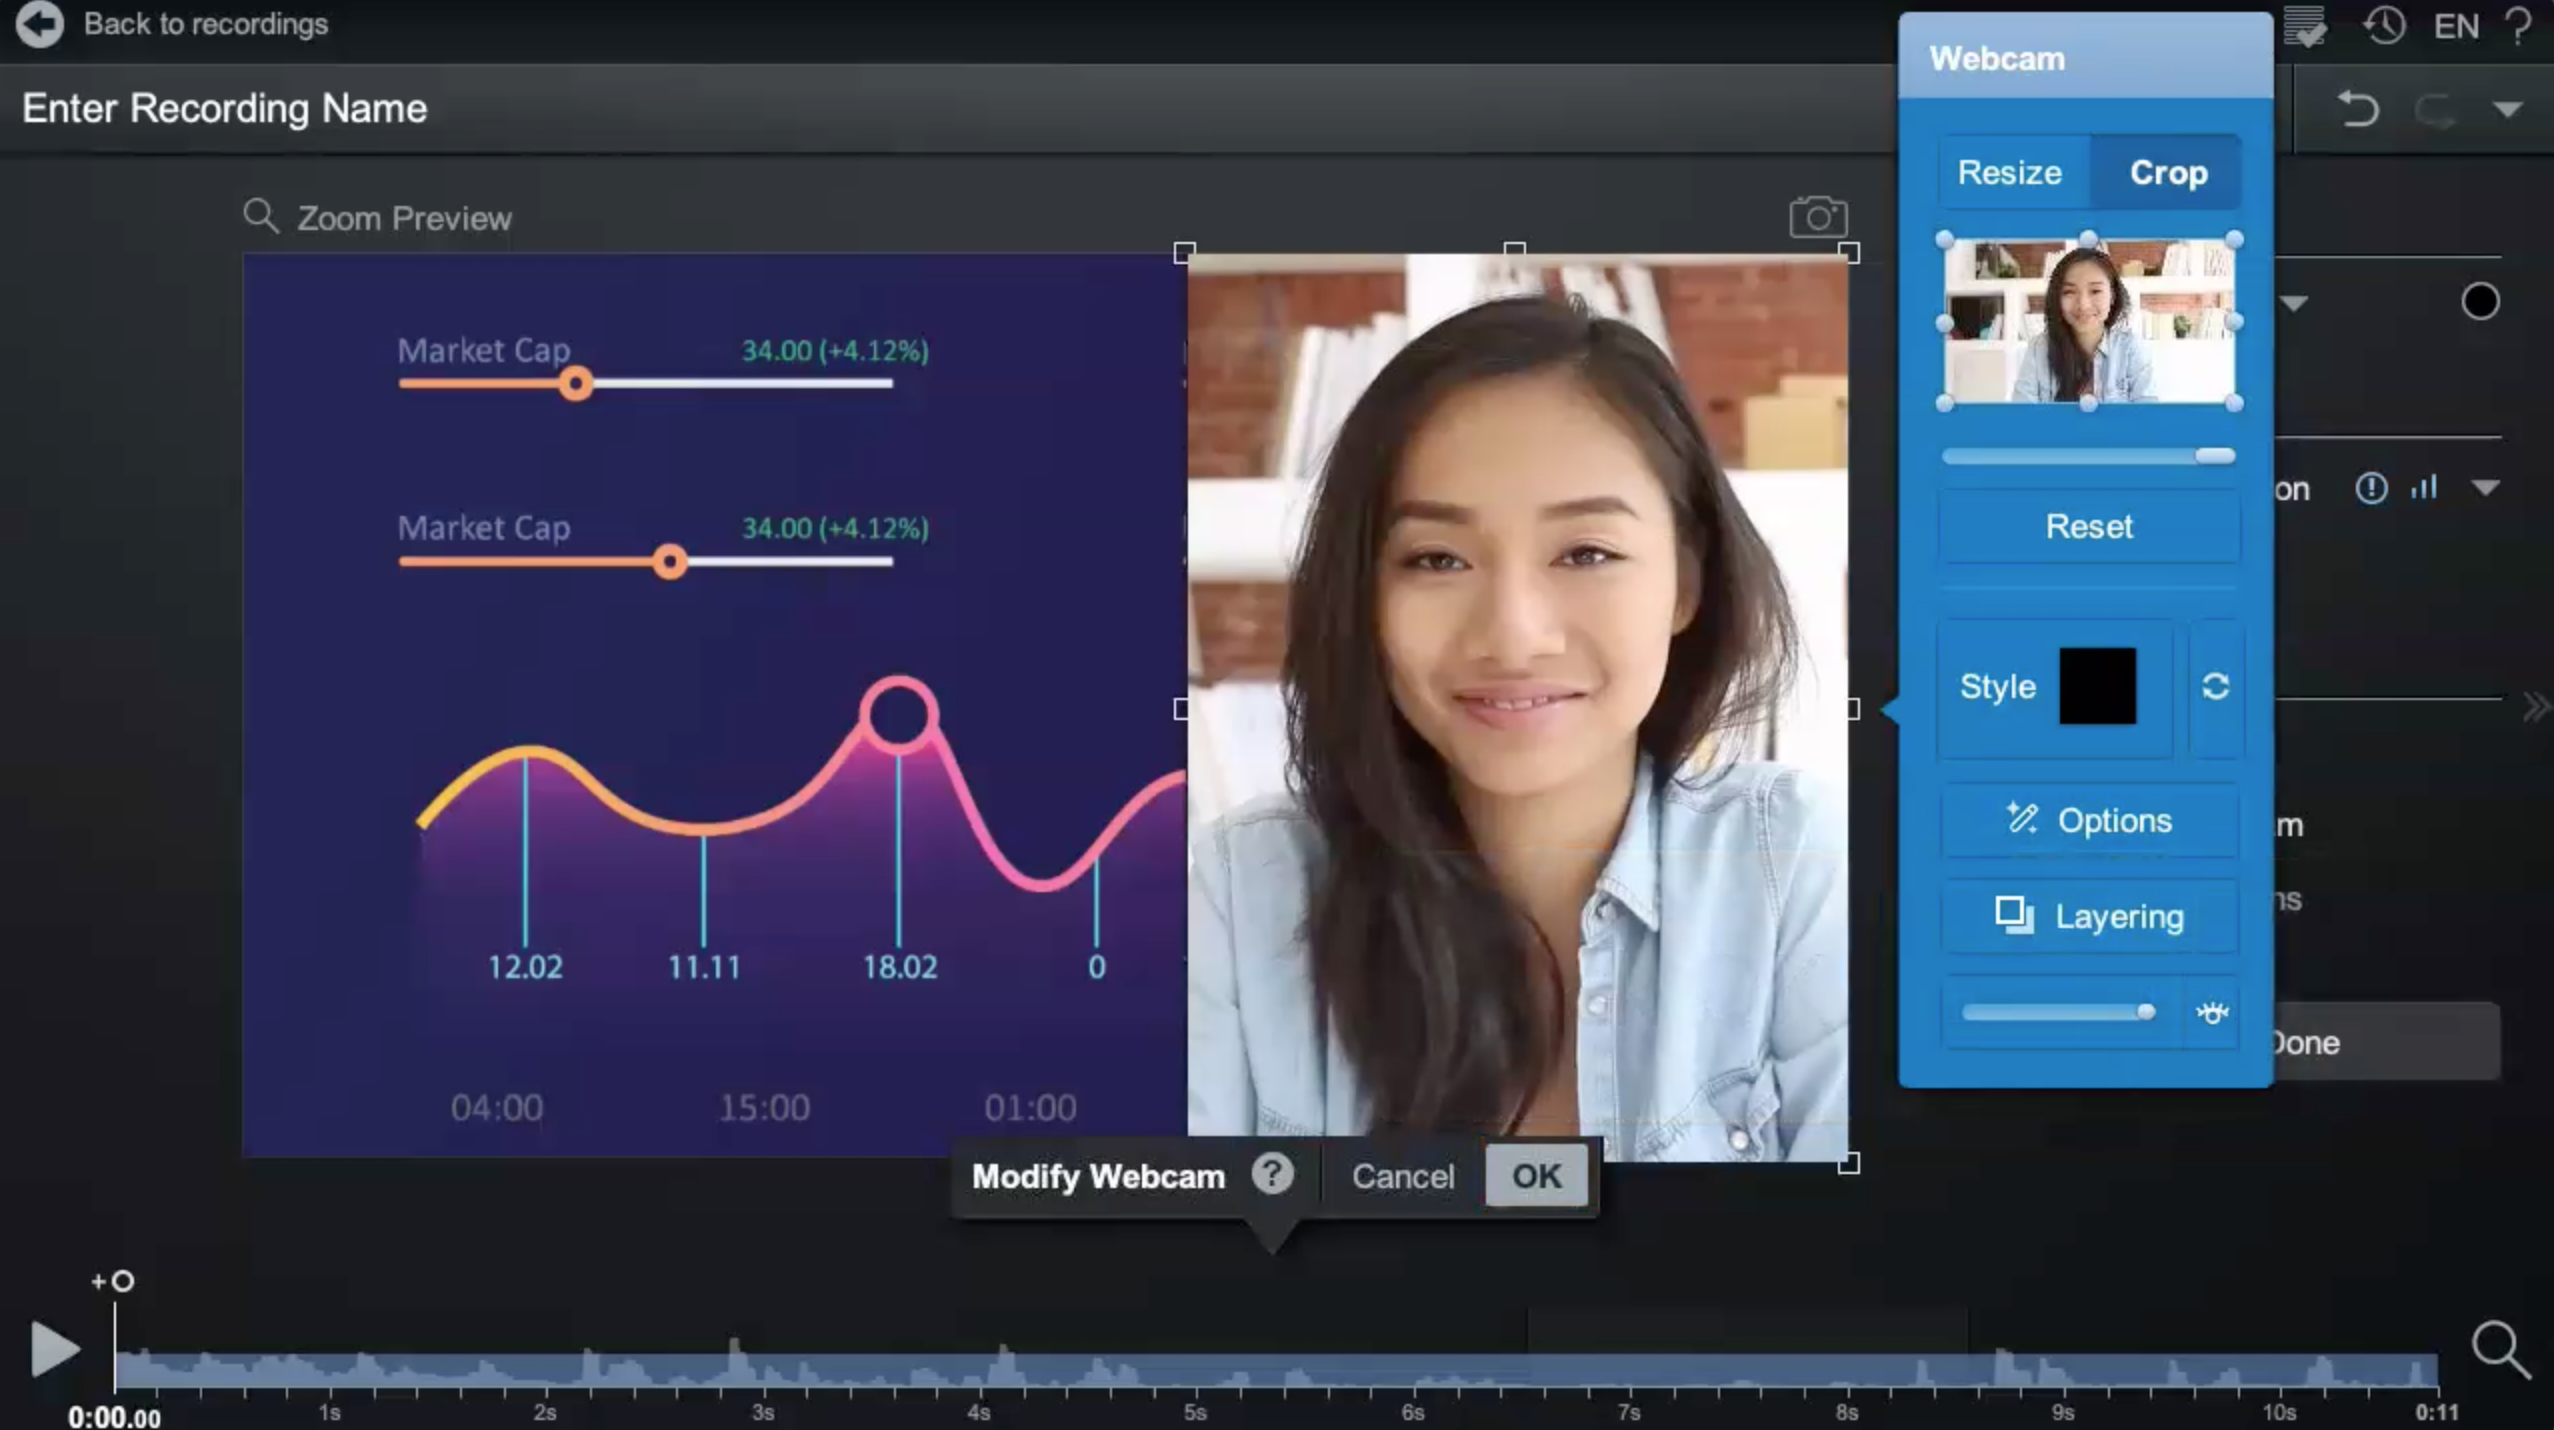Image resolution: width=2554 pixels, height=1430 pixels.
Task: Click the checklist icon in top bar
Action: click(x=2305, y=26)
